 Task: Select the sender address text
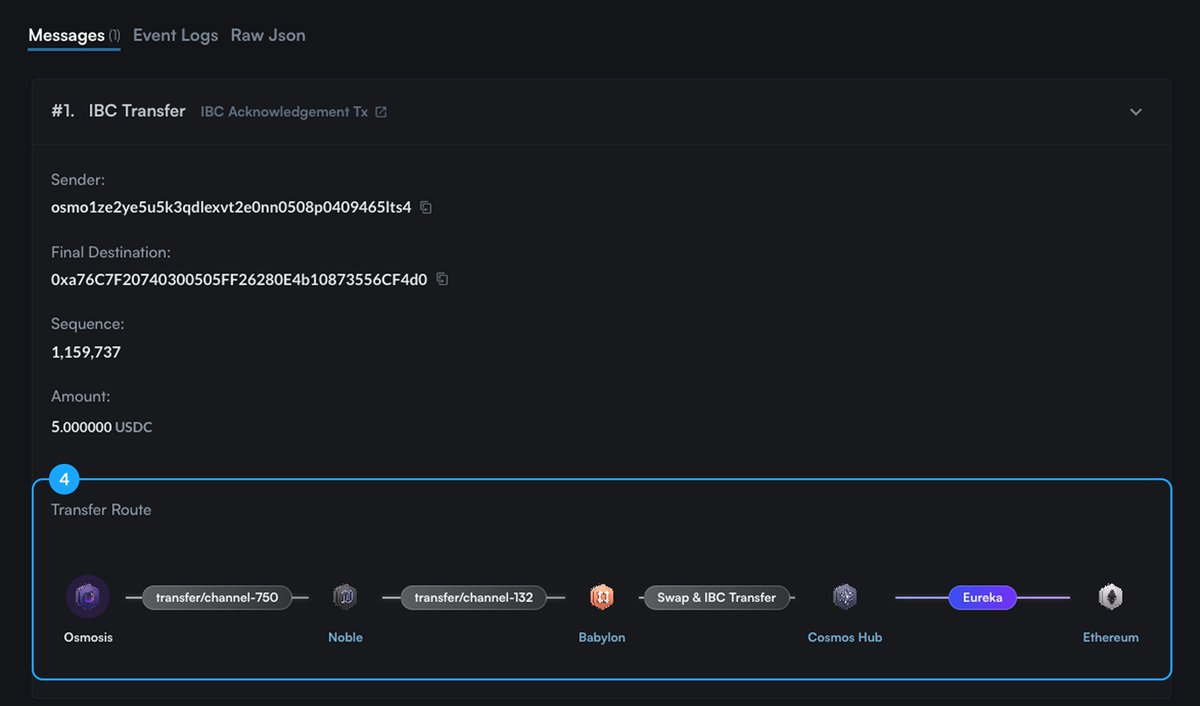click(231, 208)
